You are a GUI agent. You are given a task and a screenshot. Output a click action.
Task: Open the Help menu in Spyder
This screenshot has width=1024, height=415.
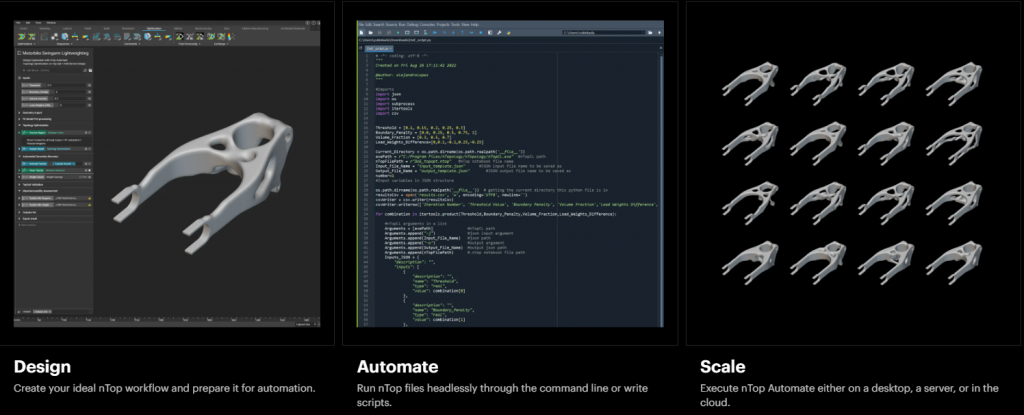pos(475,24)
